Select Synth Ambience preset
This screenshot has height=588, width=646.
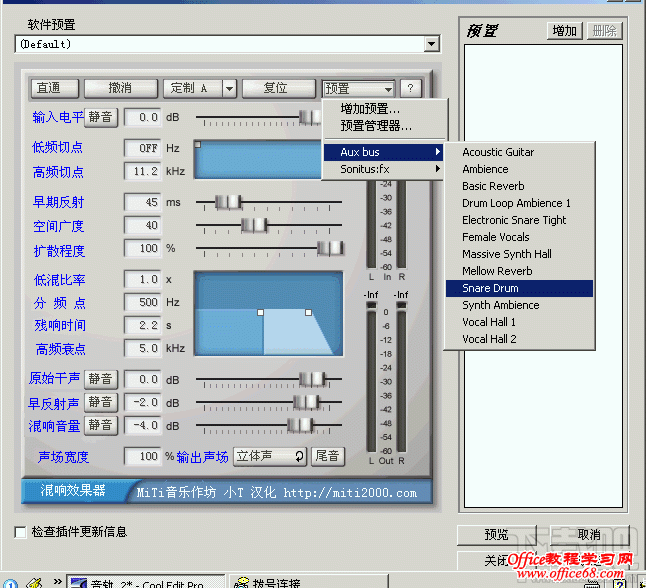pyautogui.click(x=519, y=305)
